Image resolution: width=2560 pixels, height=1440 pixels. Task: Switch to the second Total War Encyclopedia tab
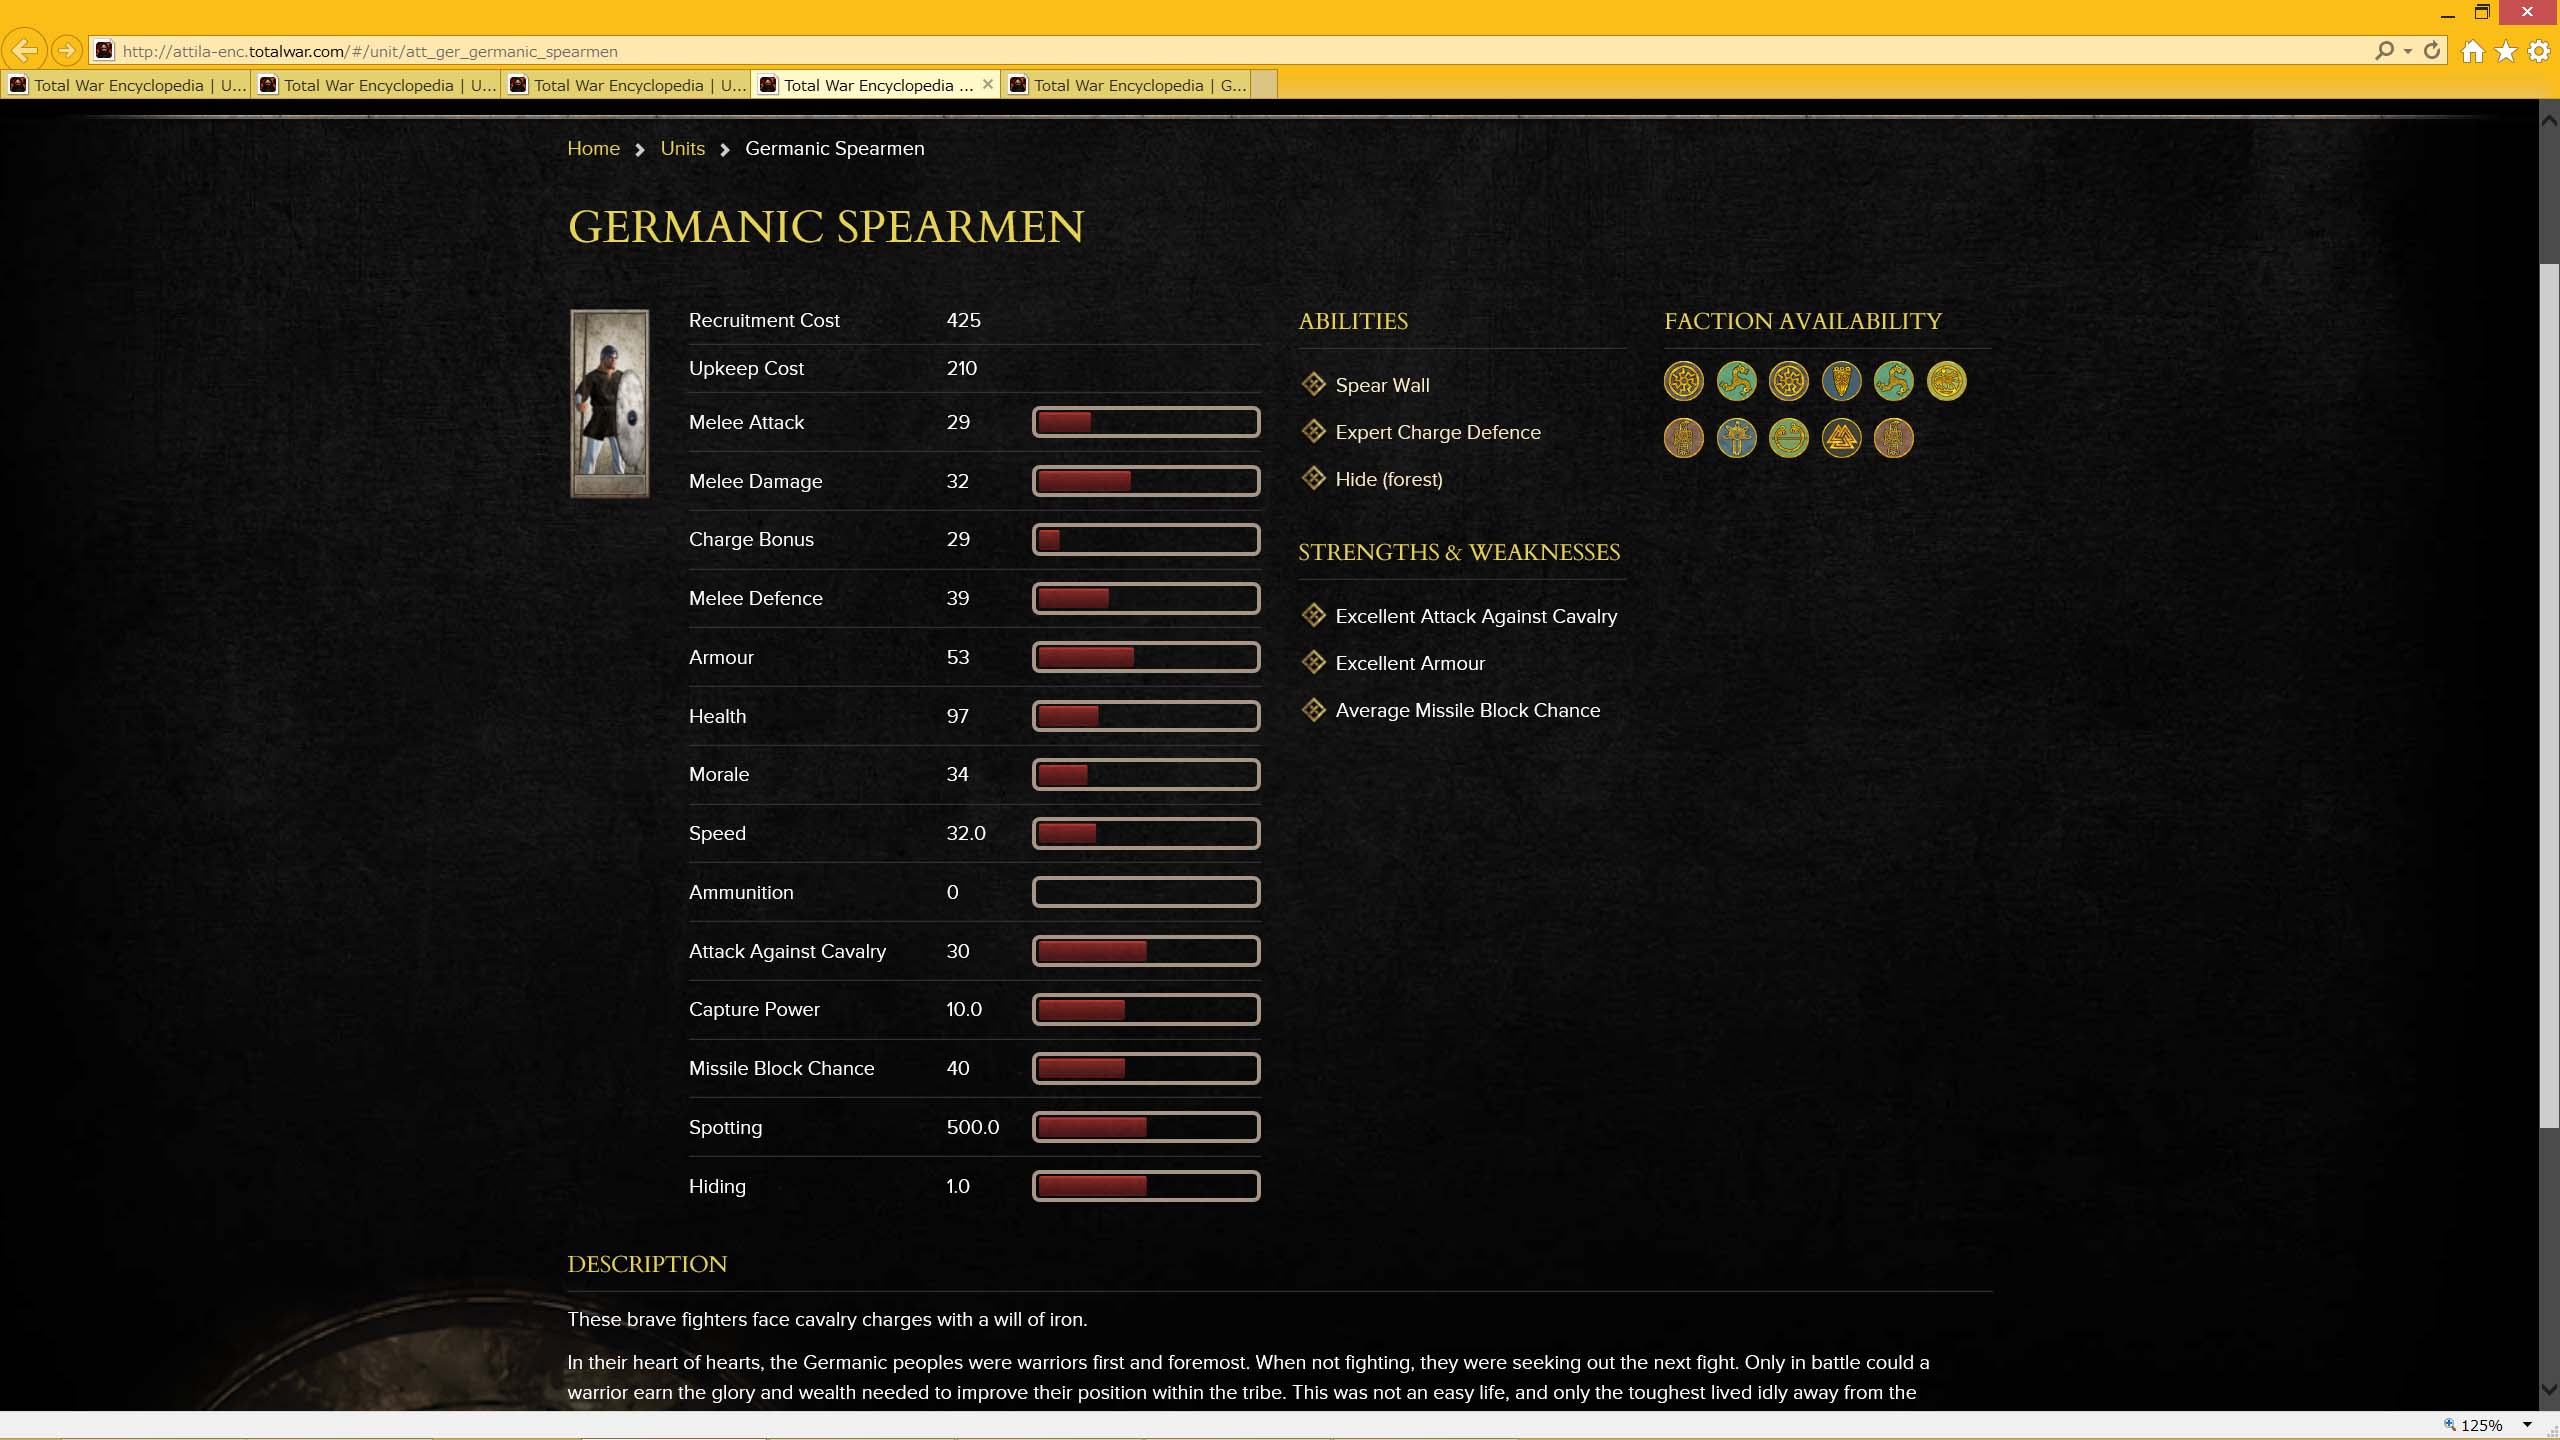coord(378,85)
